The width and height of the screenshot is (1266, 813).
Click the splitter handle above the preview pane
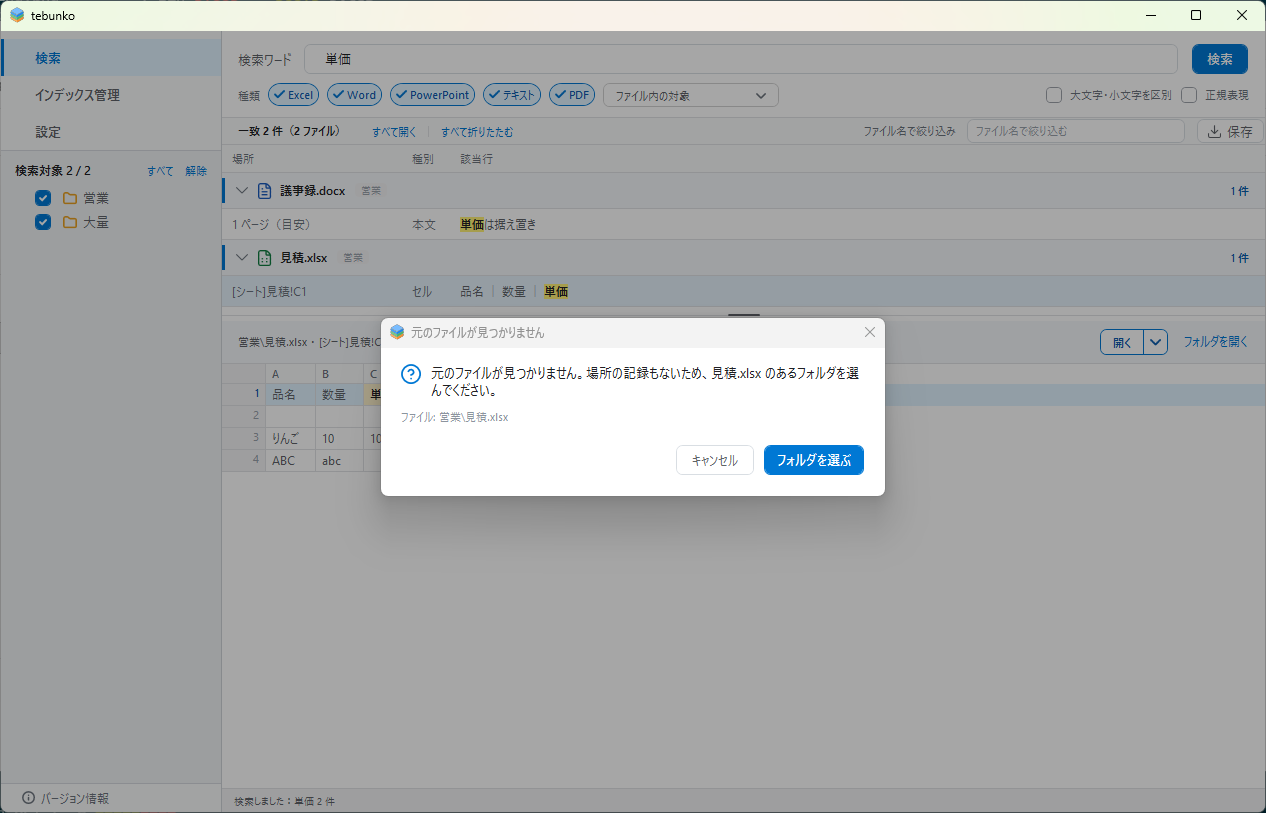coord(744,316)
